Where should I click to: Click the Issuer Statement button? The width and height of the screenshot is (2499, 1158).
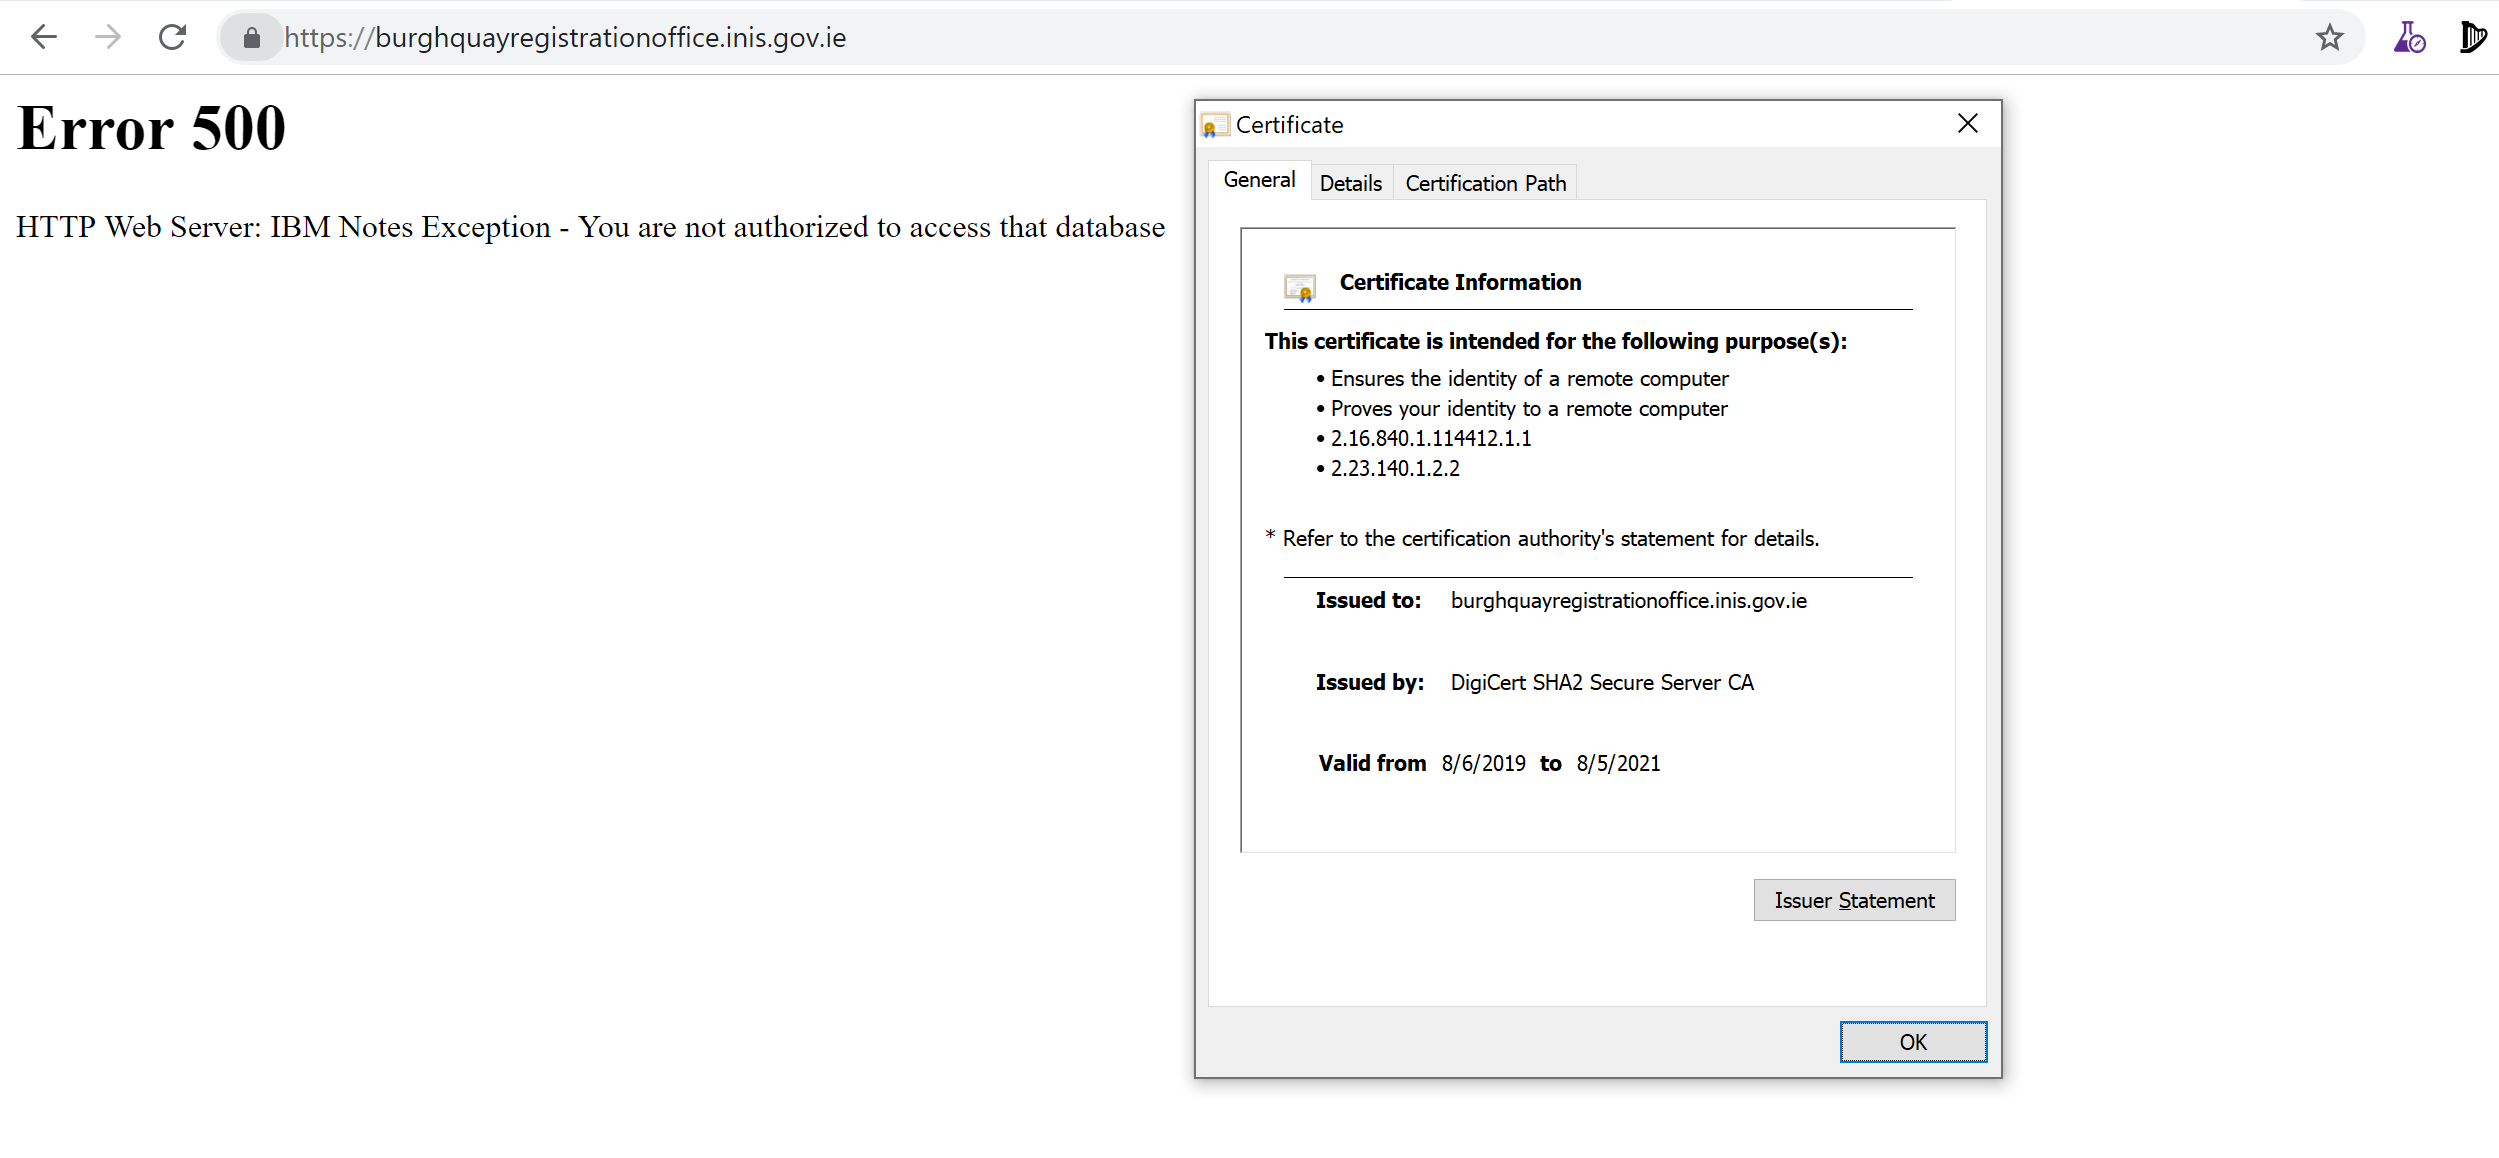tap(1854, 900)
